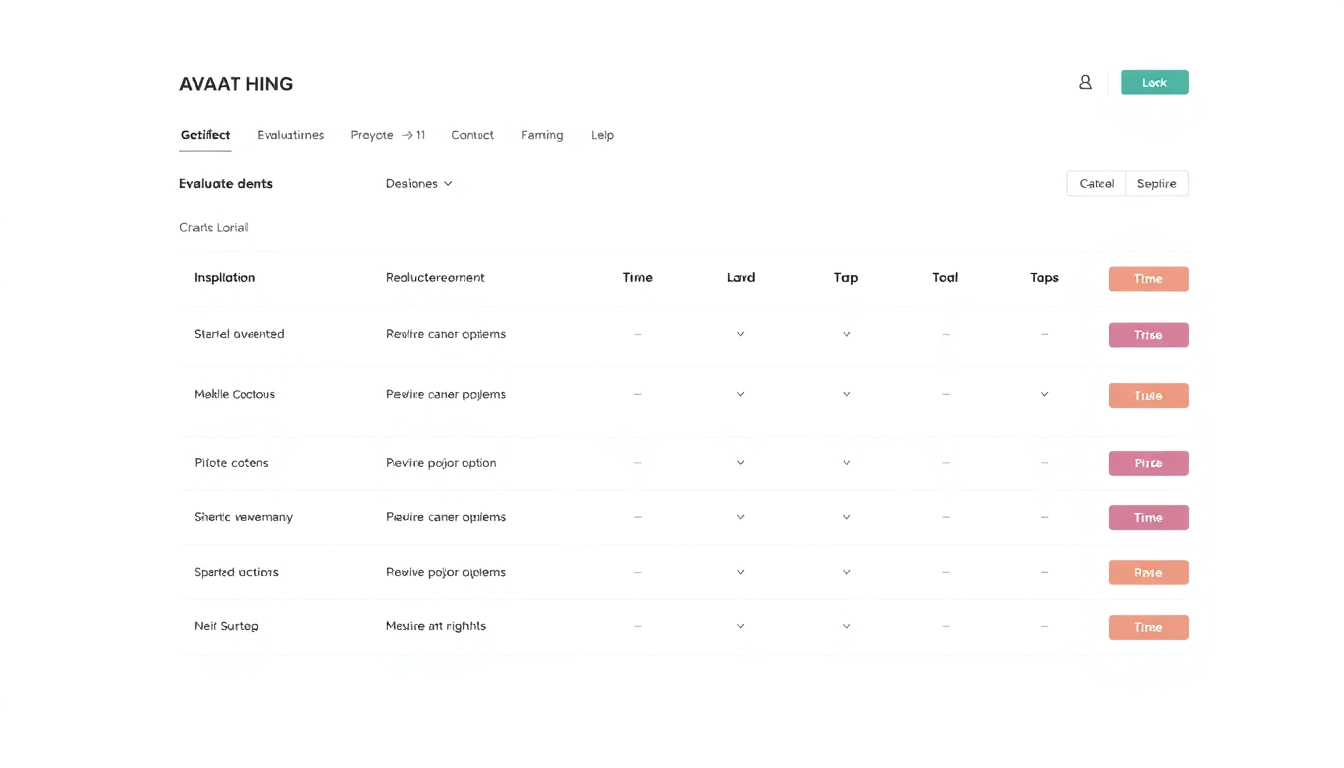The width and height of the screenshot is (1344, 768).
Task: Click the Time button in the header row
Action: (1148, 278)
